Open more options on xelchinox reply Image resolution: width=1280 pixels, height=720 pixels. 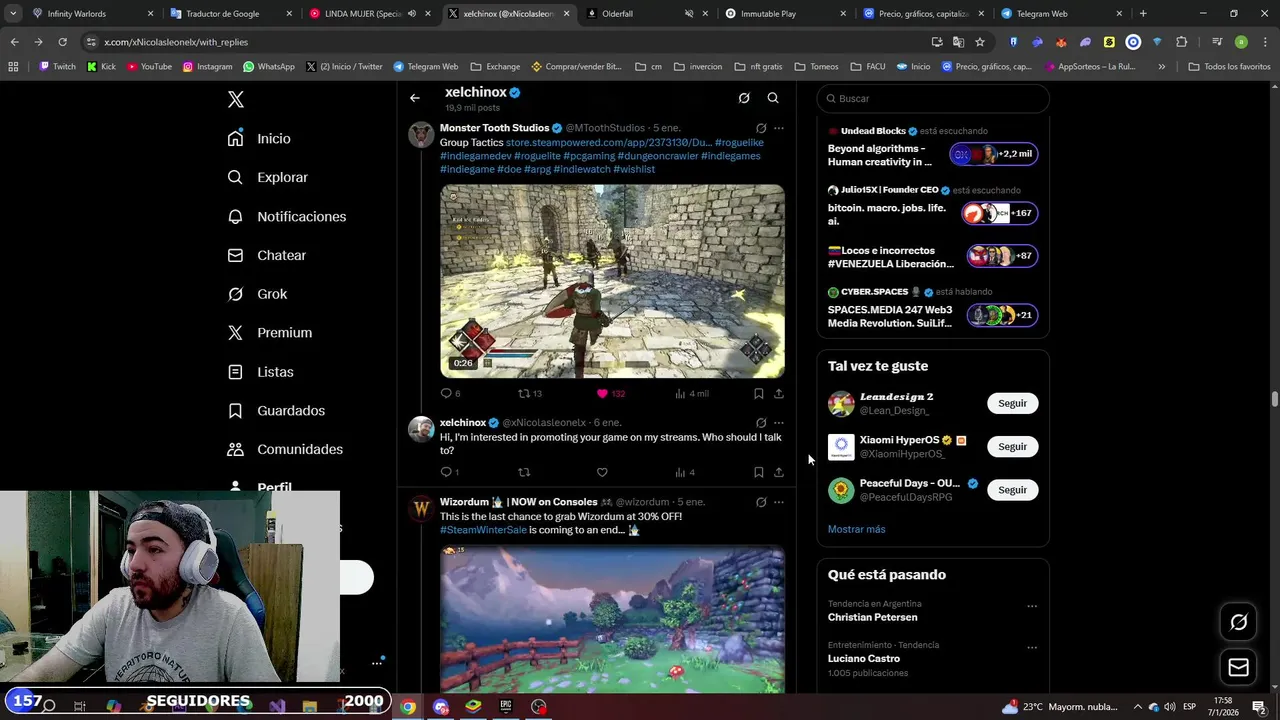coord(778,423)
